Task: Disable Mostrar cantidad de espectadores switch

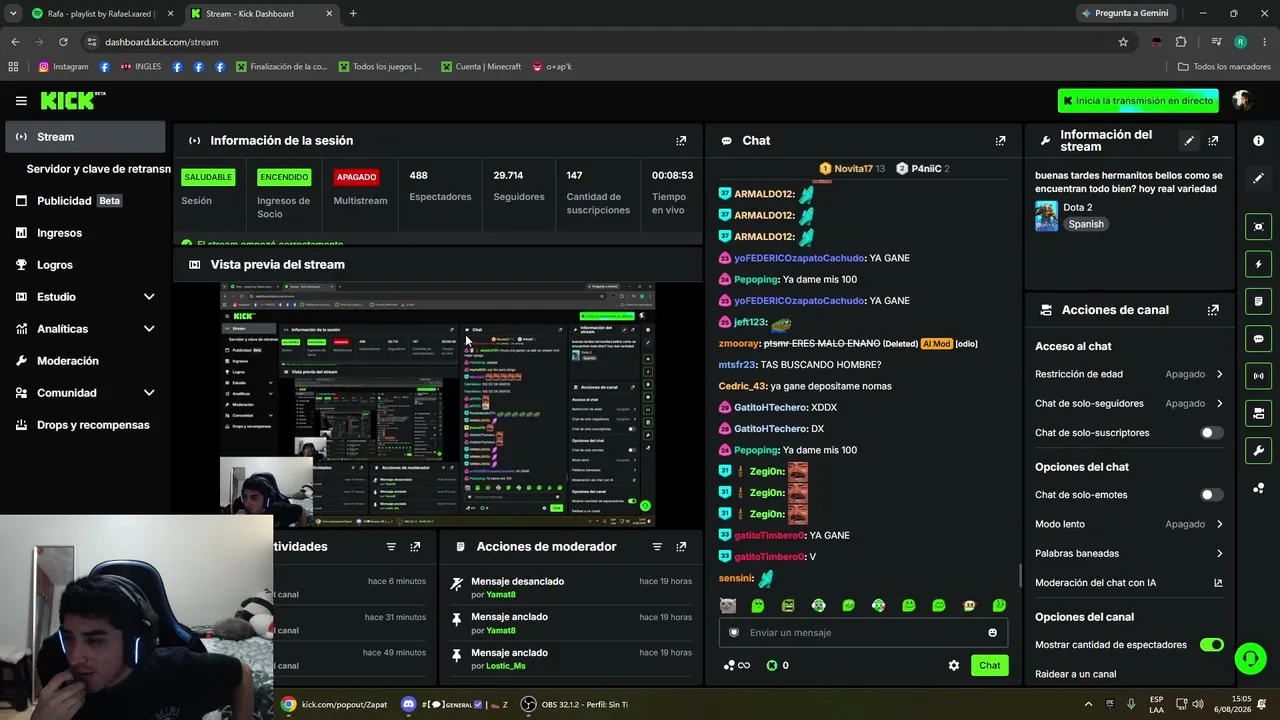Action: point(1211,645)
